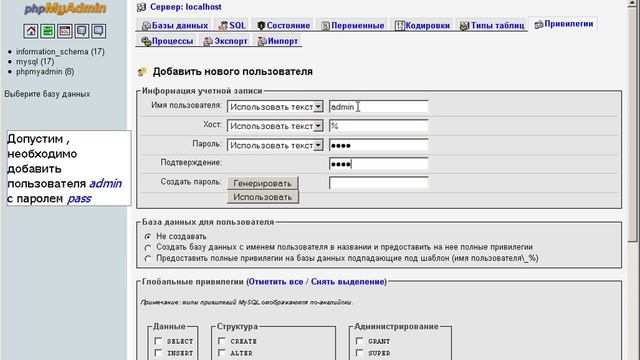Click the Подтверждение password field
Viewport: 640px width, 360px height.
(x=378, y=164)
